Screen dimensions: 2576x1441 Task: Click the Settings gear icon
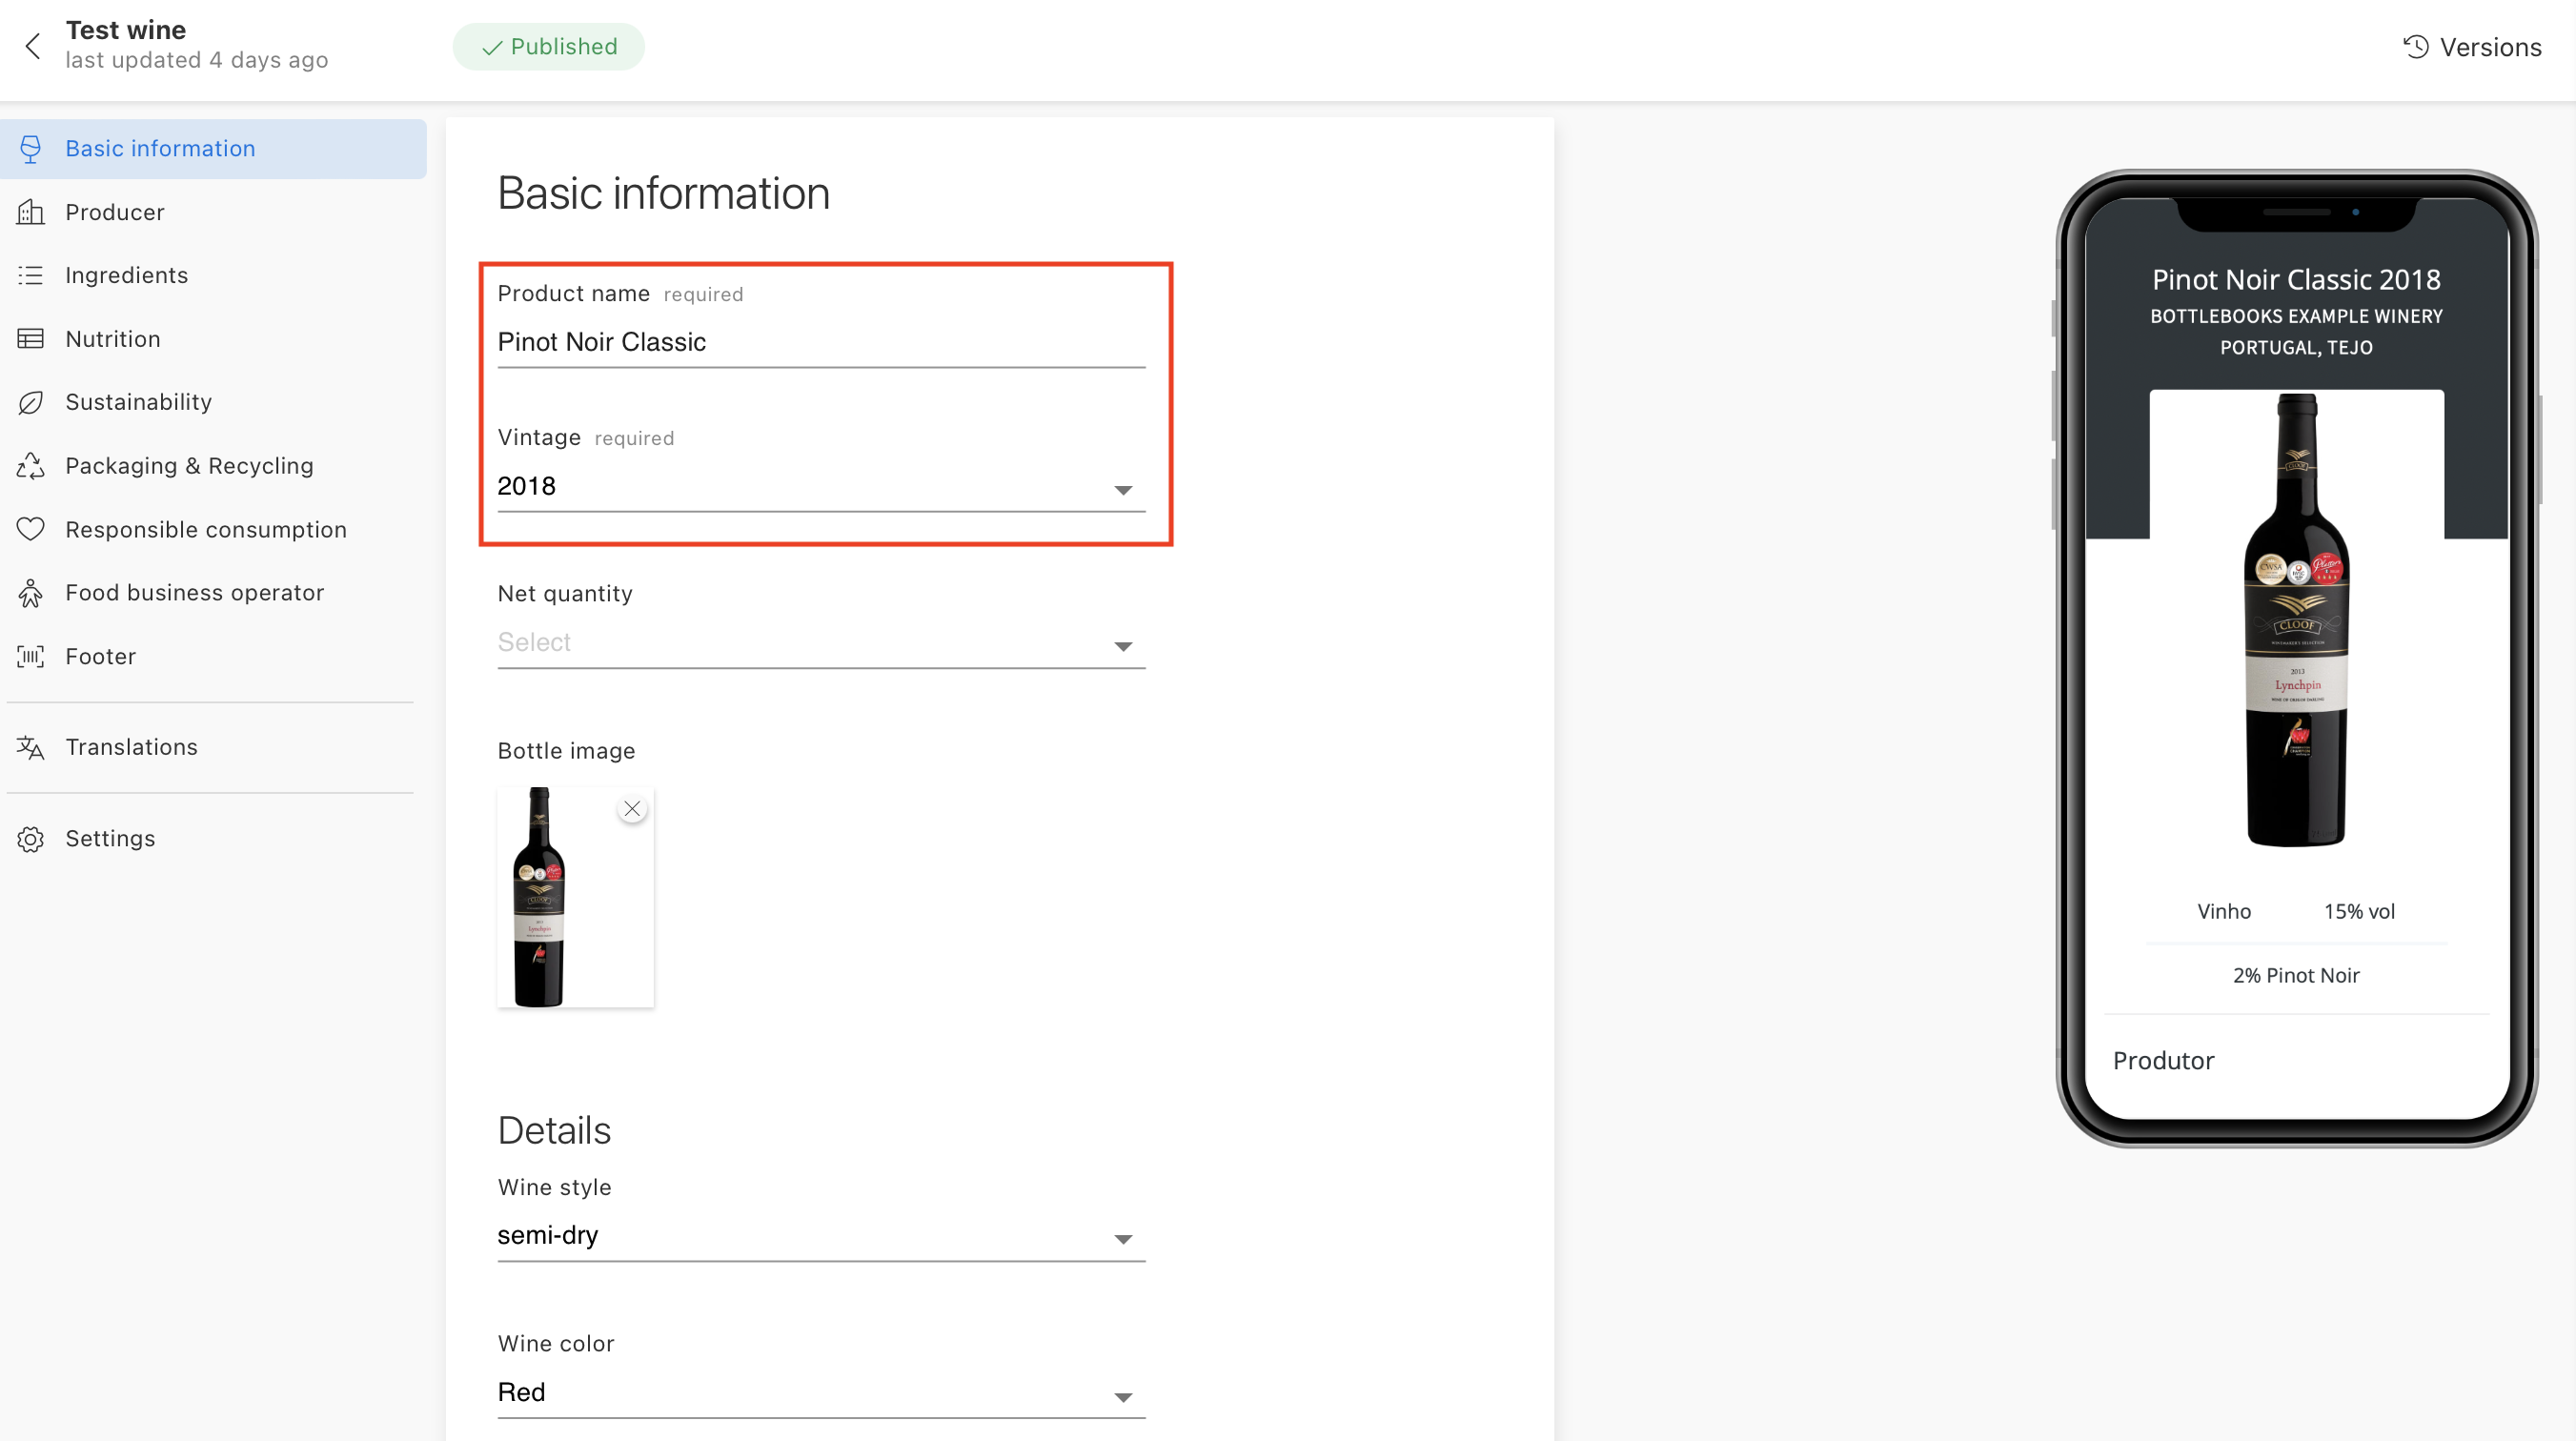31,838
